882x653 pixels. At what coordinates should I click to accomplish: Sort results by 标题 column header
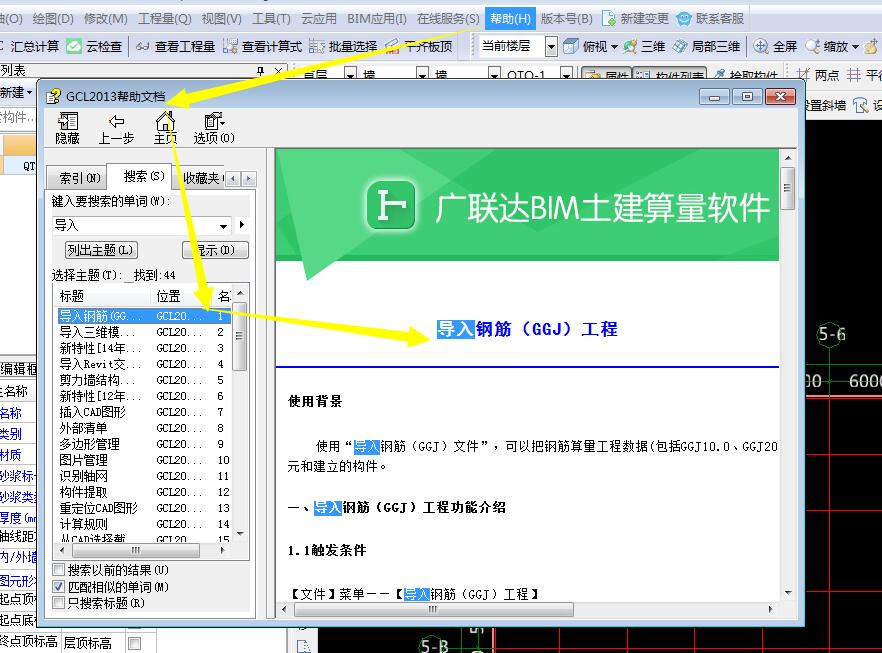tap(102, 296)
